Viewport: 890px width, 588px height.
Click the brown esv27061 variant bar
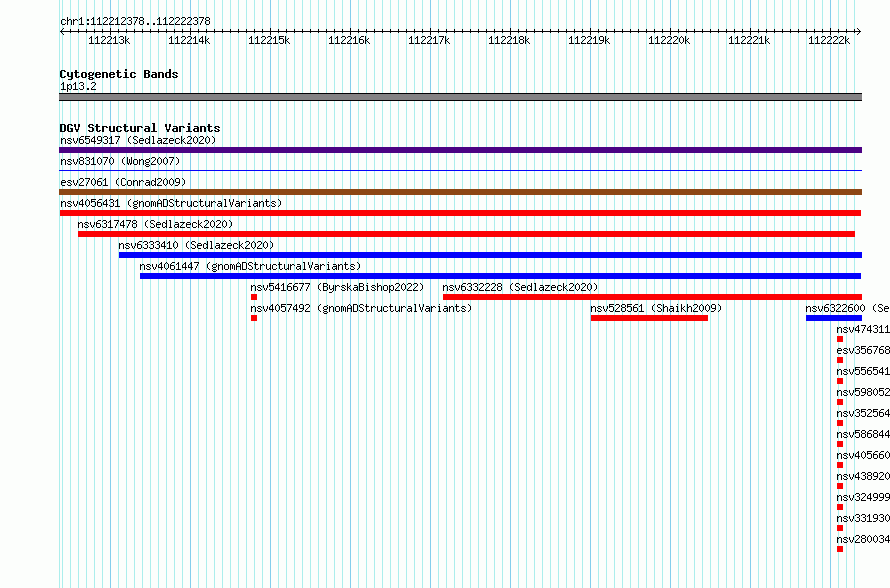tap(460, 192)
